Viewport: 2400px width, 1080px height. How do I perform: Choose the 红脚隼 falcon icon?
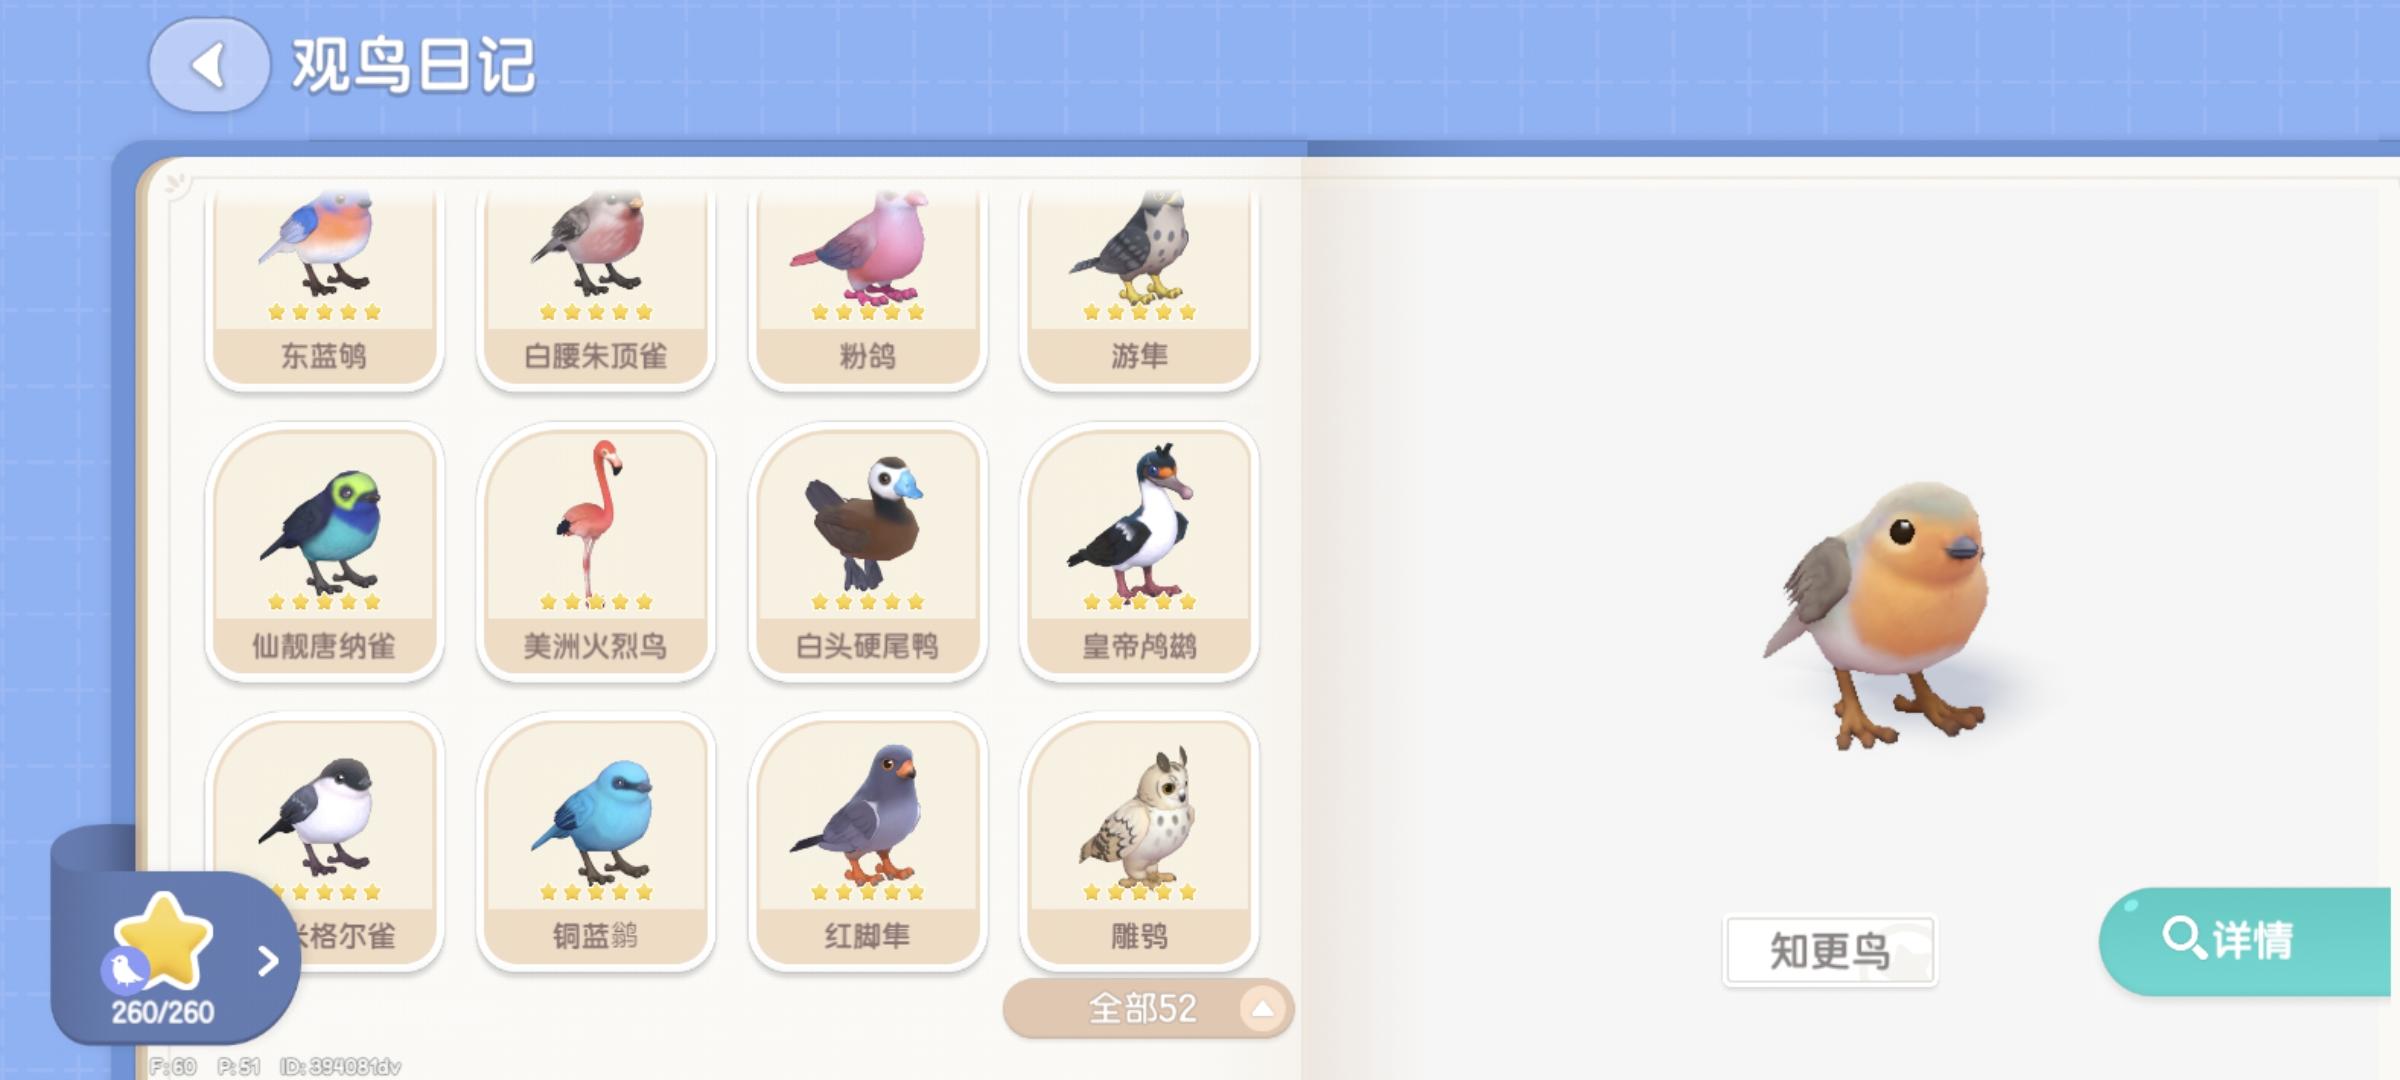868,842
